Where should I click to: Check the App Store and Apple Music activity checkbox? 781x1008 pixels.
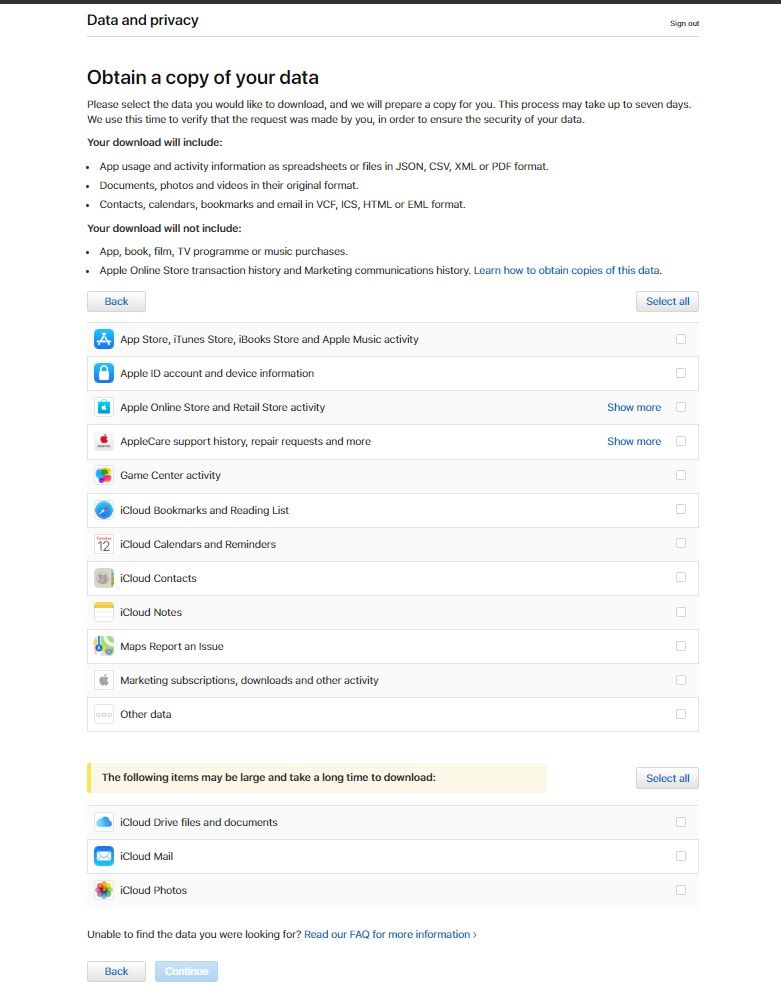(681, 339)
